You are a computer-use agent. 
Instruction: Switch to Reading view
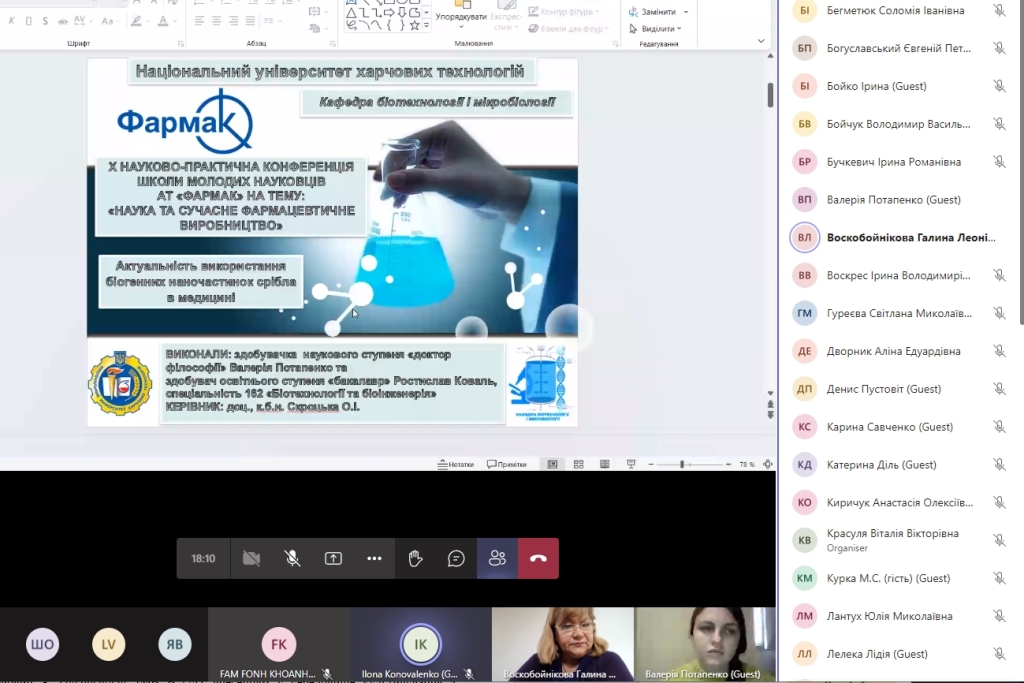(x=605, y=464)
